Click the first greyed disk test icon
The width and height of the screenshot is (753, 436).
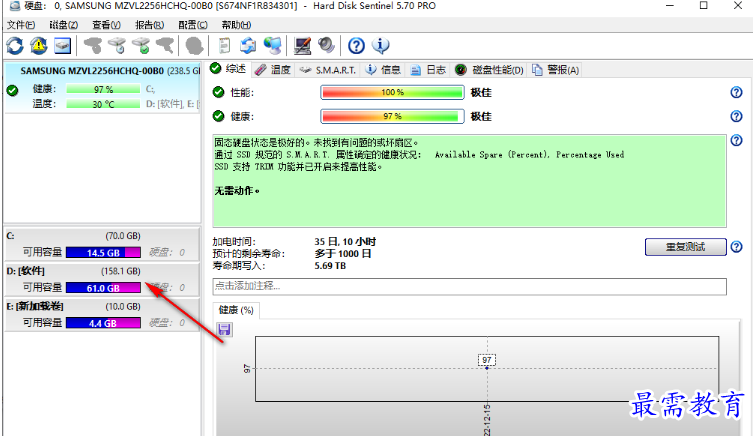click(x=93, y=46)
